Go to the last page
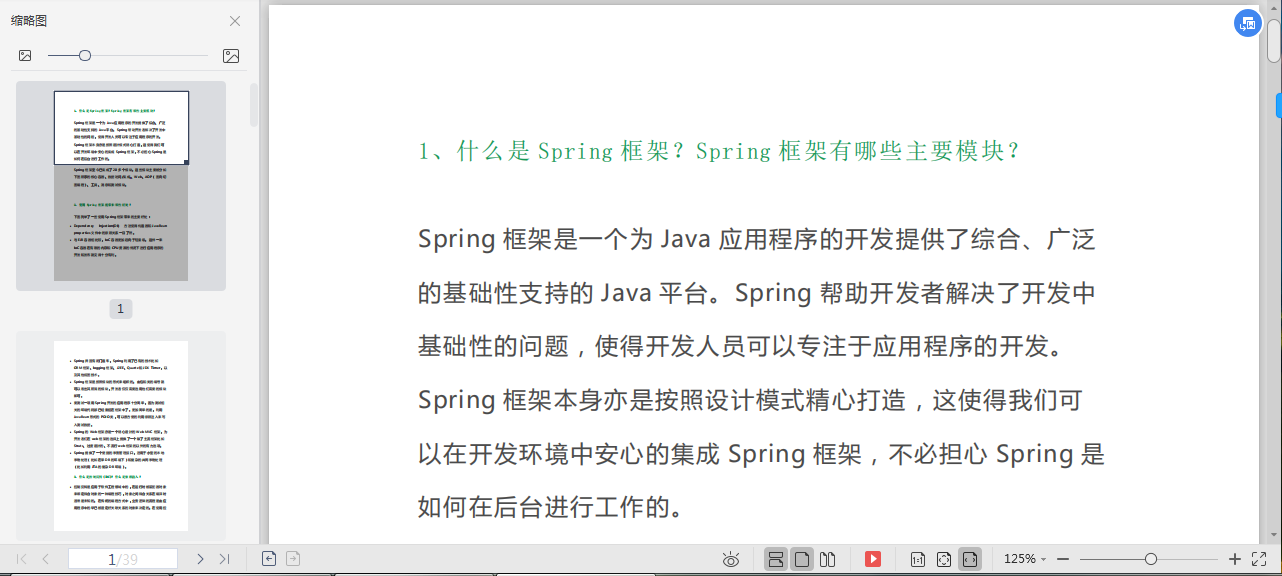Screen dimensions: 1282x576 [x=223, y=559]
